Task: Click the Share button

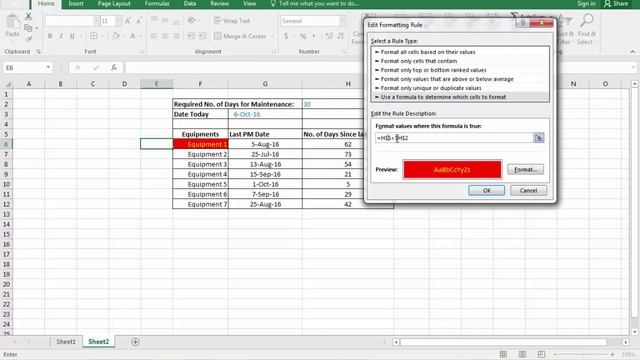Action: point(616,4)
